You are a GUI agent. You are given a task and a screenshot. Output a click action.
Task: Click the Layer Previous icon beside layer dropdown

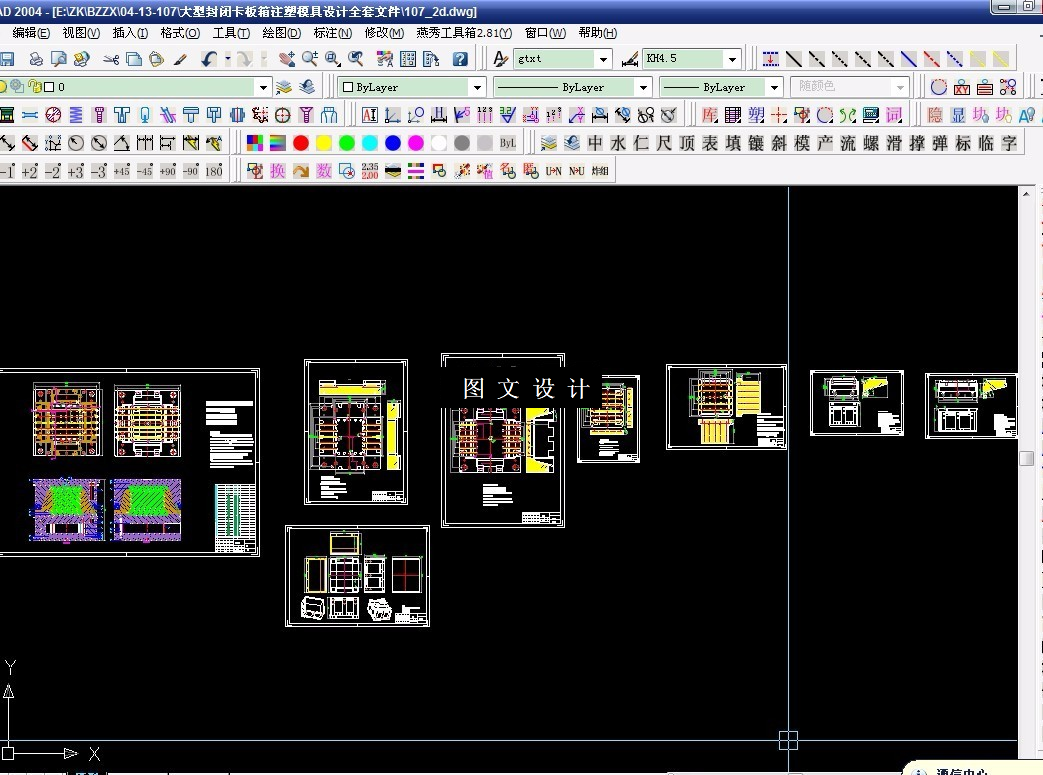click(307, 87)
